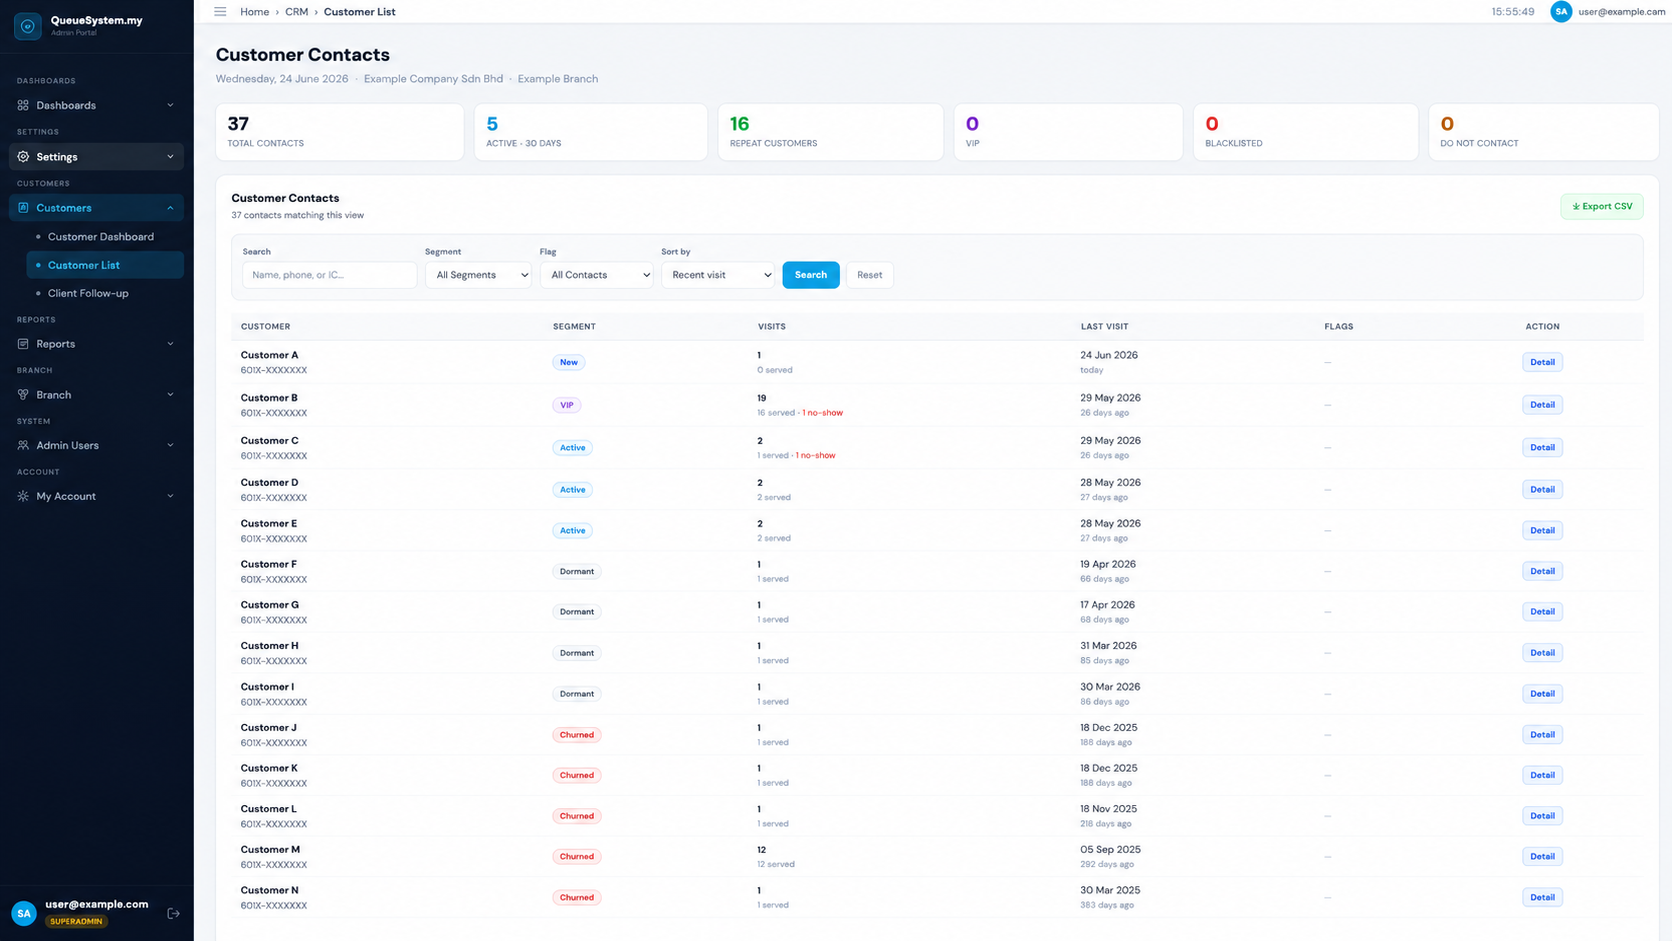Open Client Follow-up submenu item

click(x=88, y=294)
